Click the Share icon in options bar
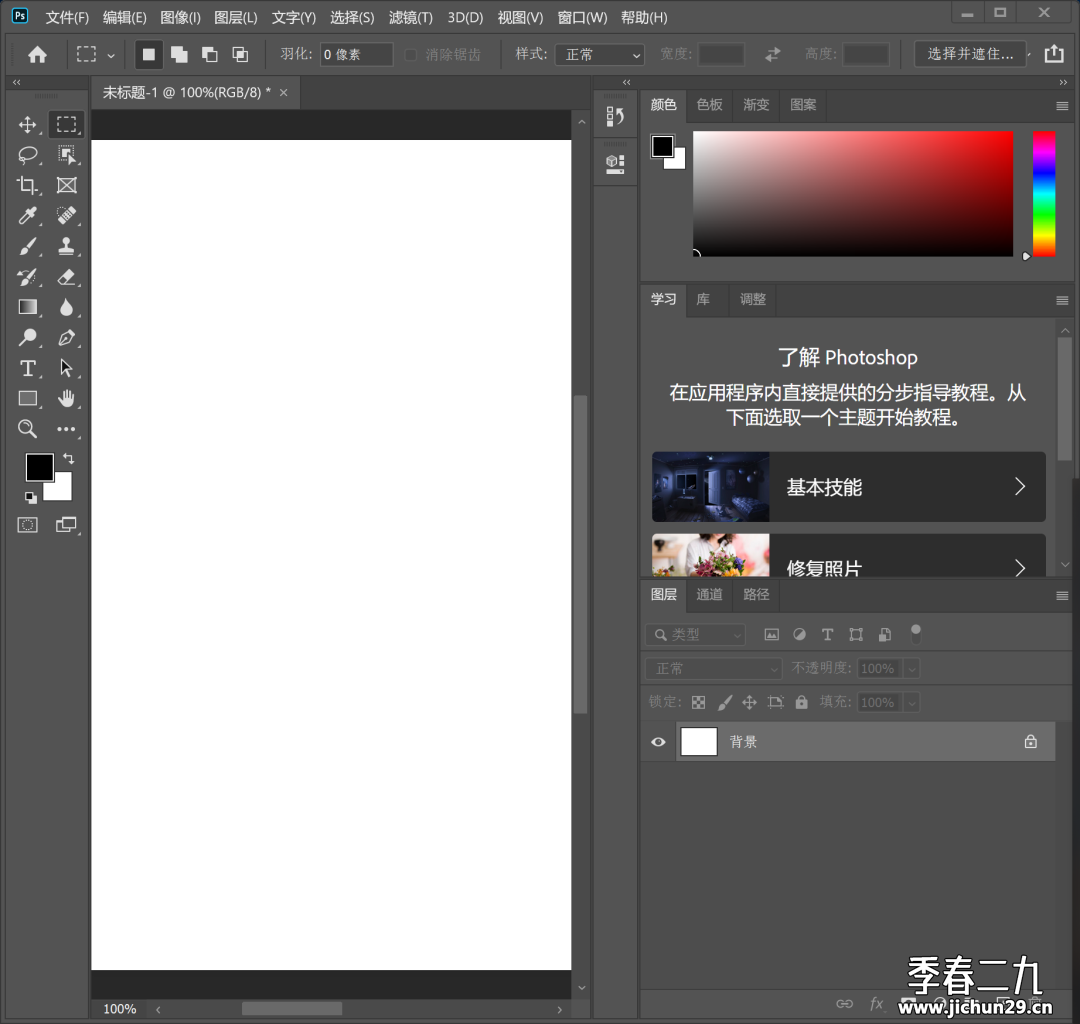The width and height of the screenshot is (1080, 1024). (x=1054, y=54)
